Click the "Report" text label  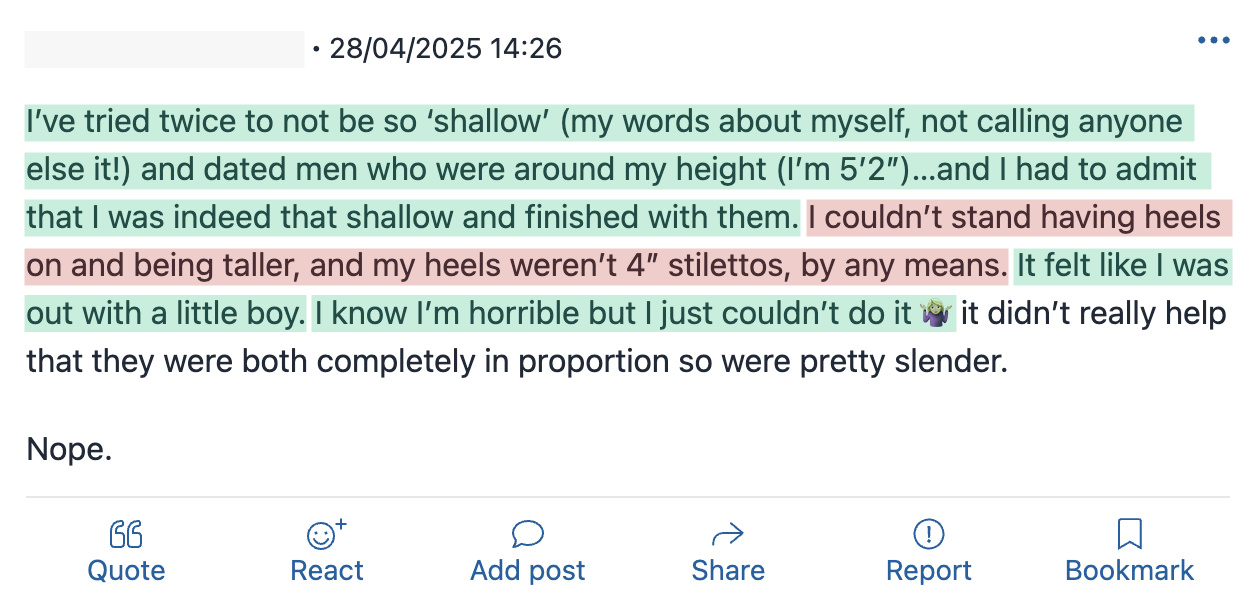tap(929, 571)
